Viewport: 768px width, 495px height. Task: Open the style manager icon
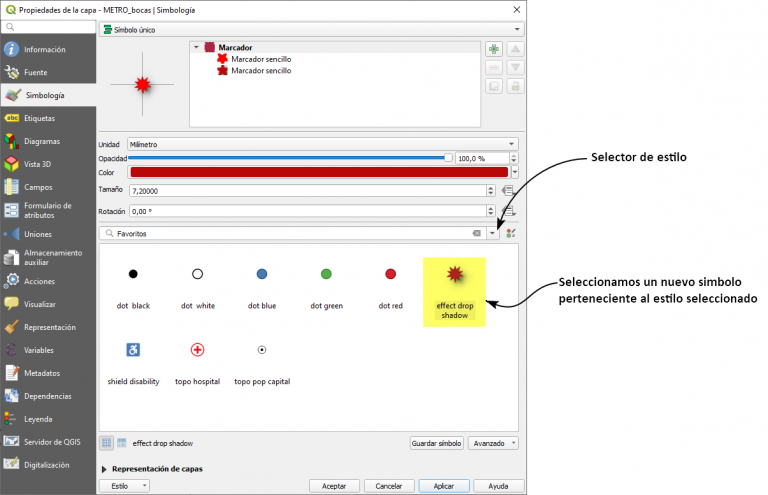point(511,233)
